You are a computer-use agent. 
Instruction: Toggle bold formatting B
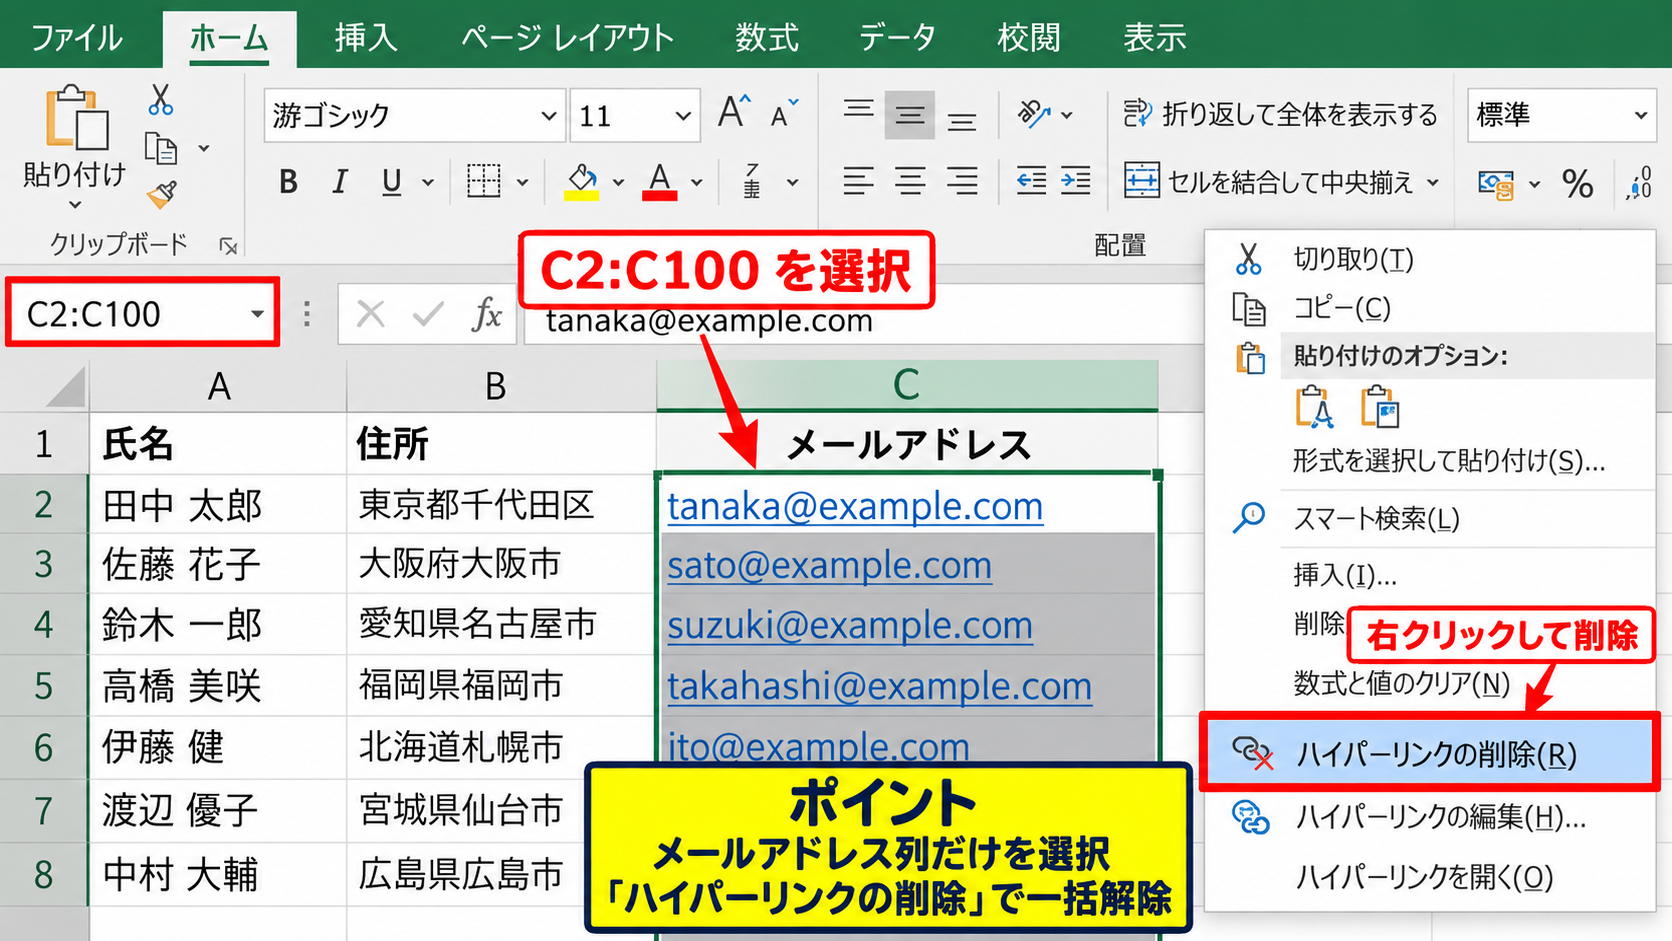(288, 181)
